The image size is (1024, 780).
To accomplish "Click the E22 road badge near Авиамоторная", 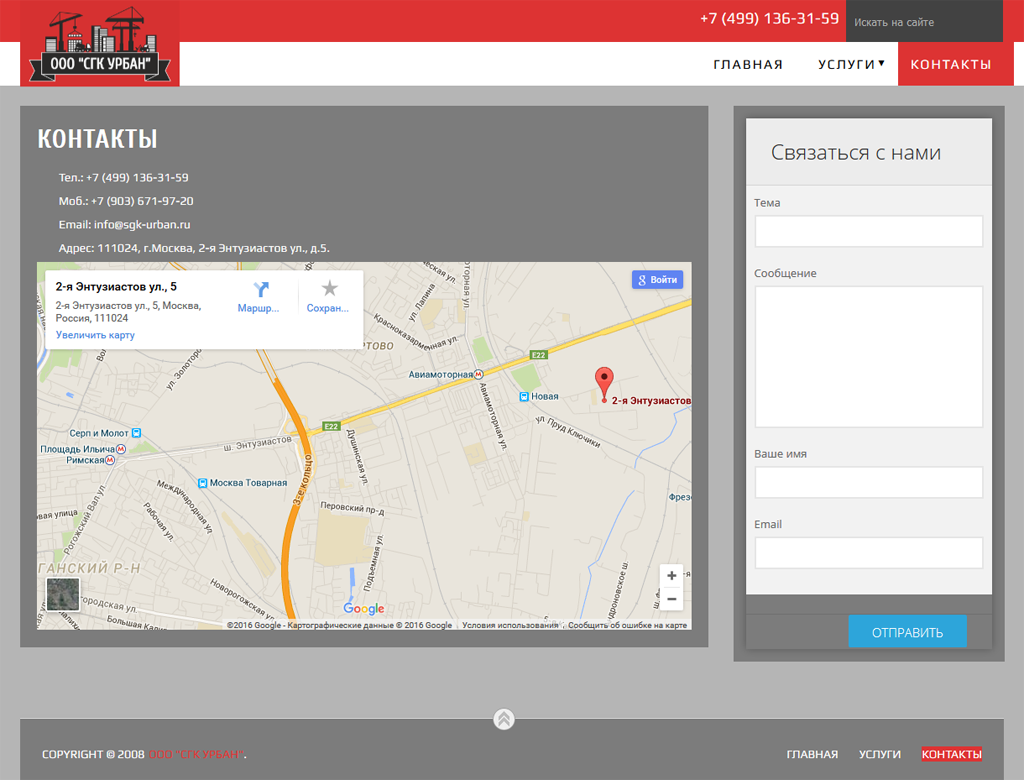I will coord(538,355).
